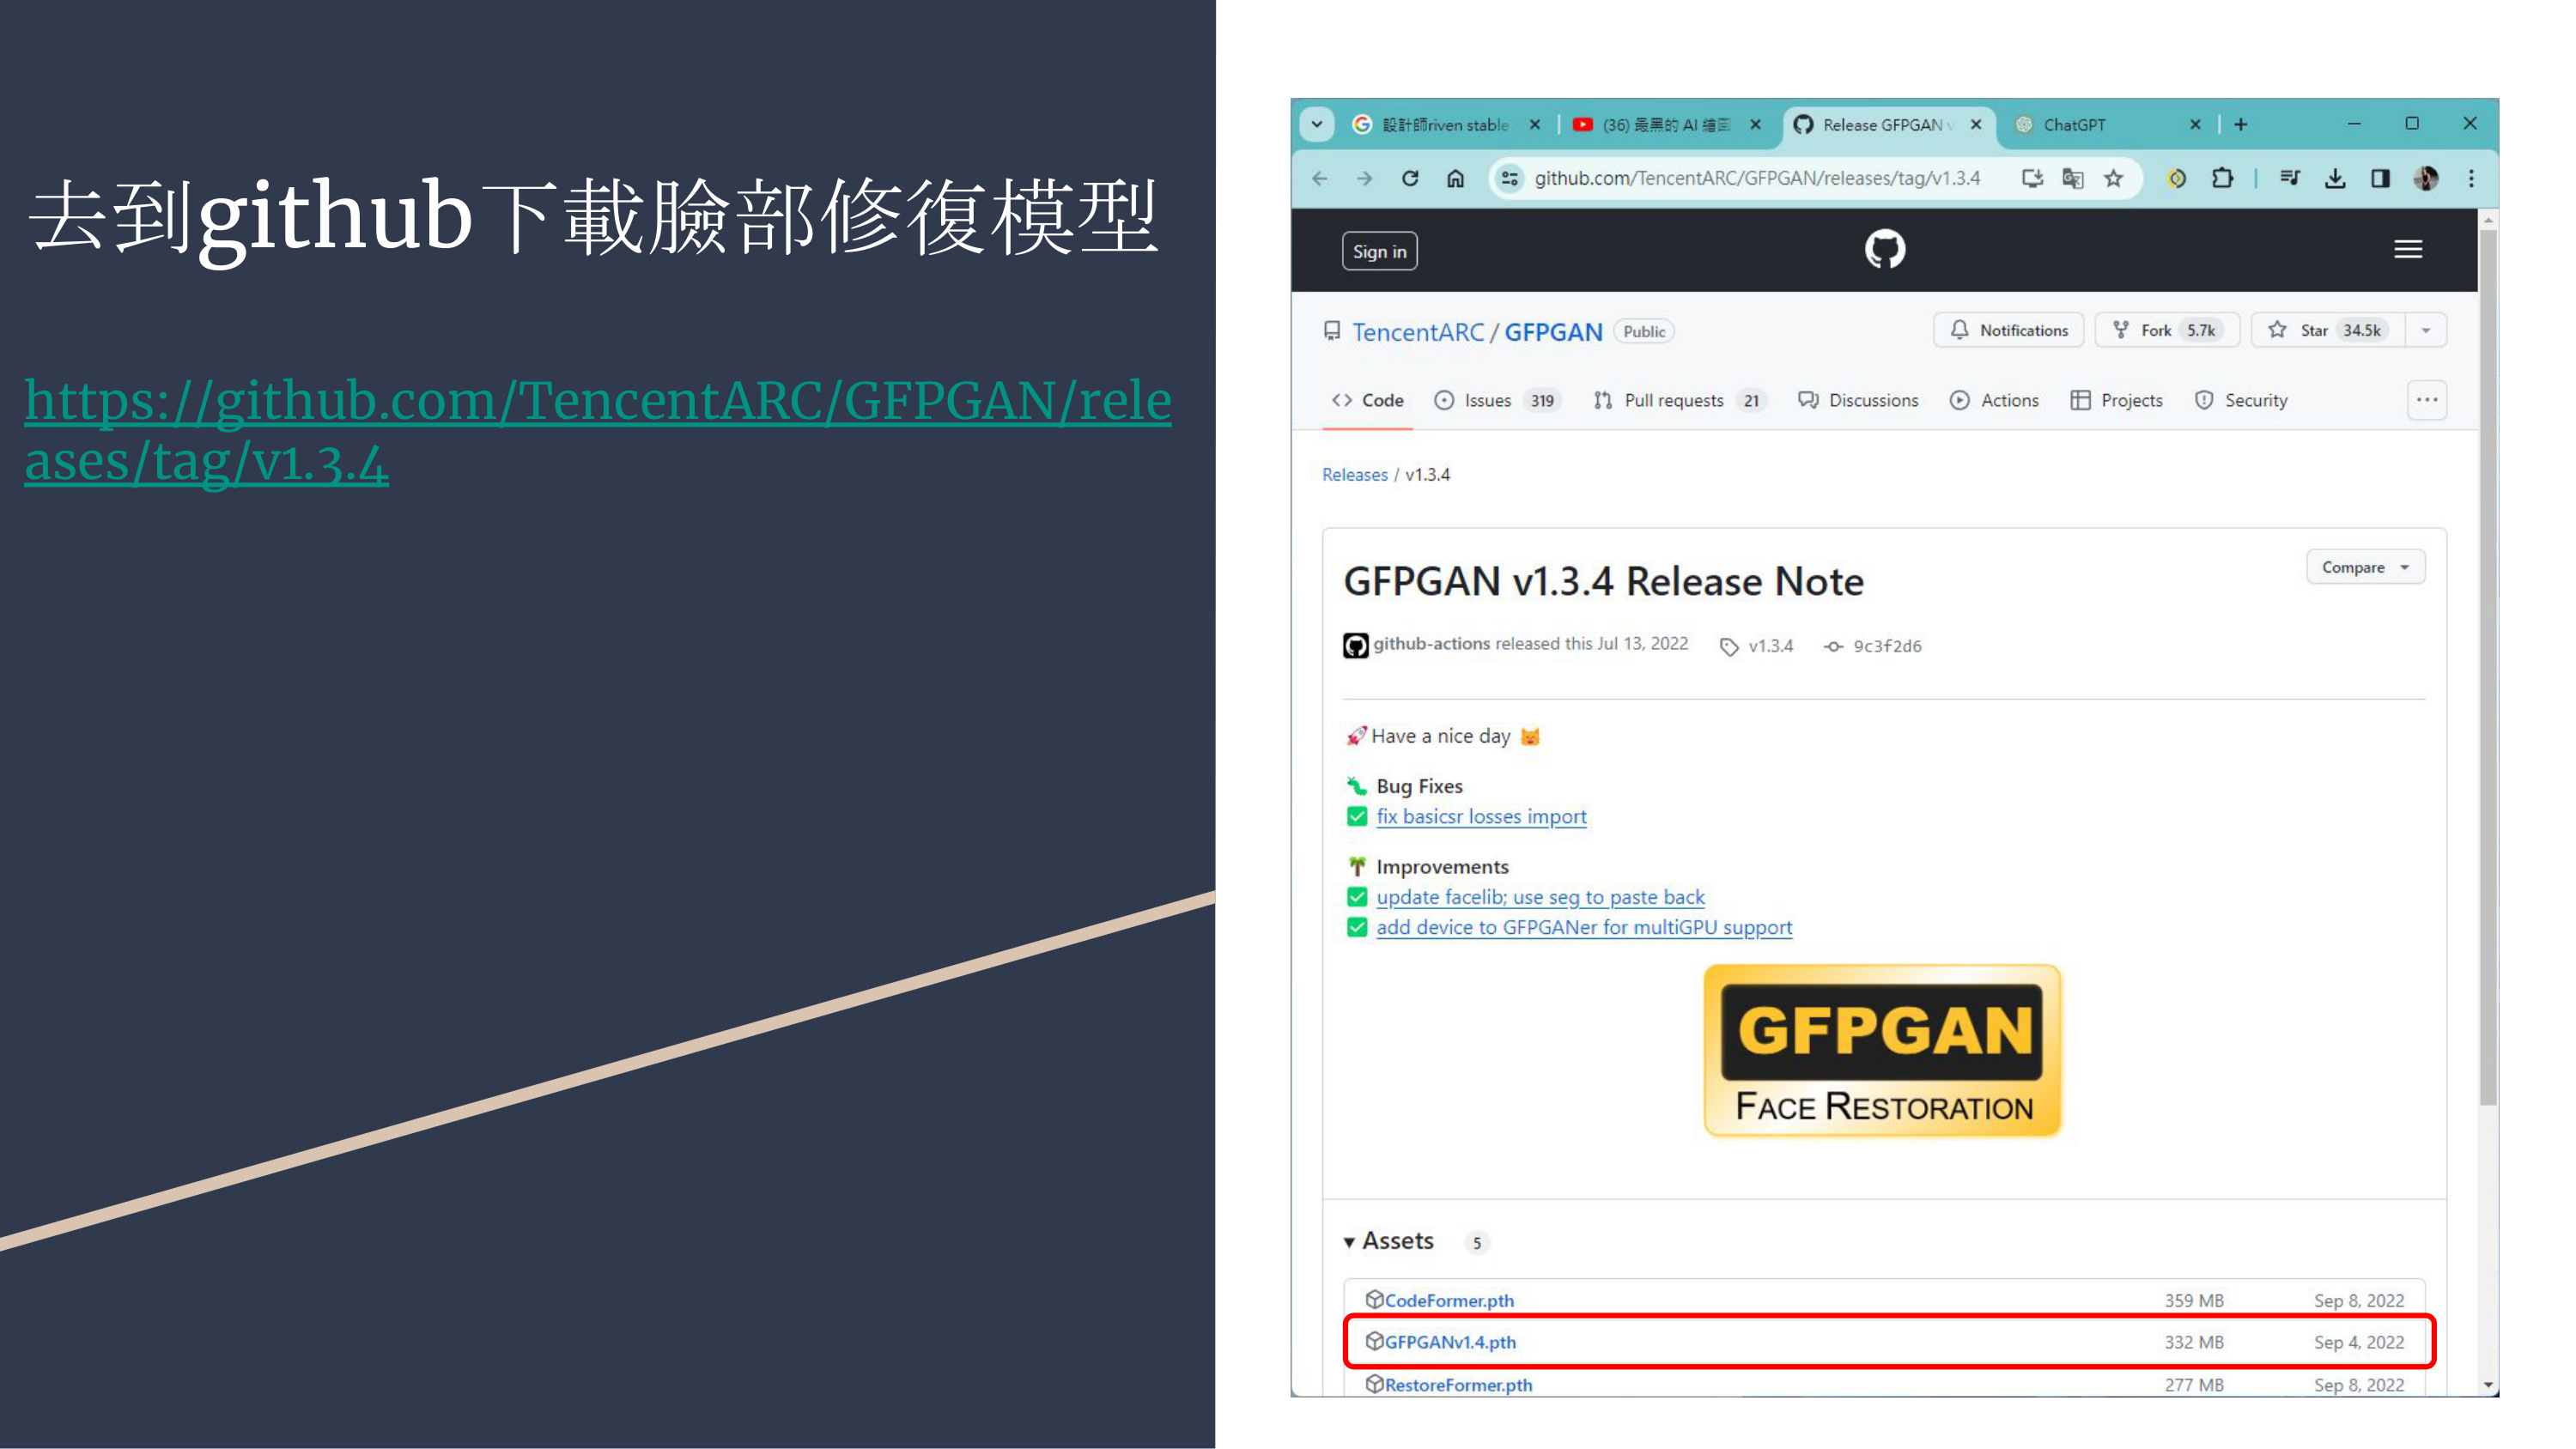Download RestoreFormer.pth asset
The height and width of the screenshot is (1449, 2576).
[x=1458, y=1385]
